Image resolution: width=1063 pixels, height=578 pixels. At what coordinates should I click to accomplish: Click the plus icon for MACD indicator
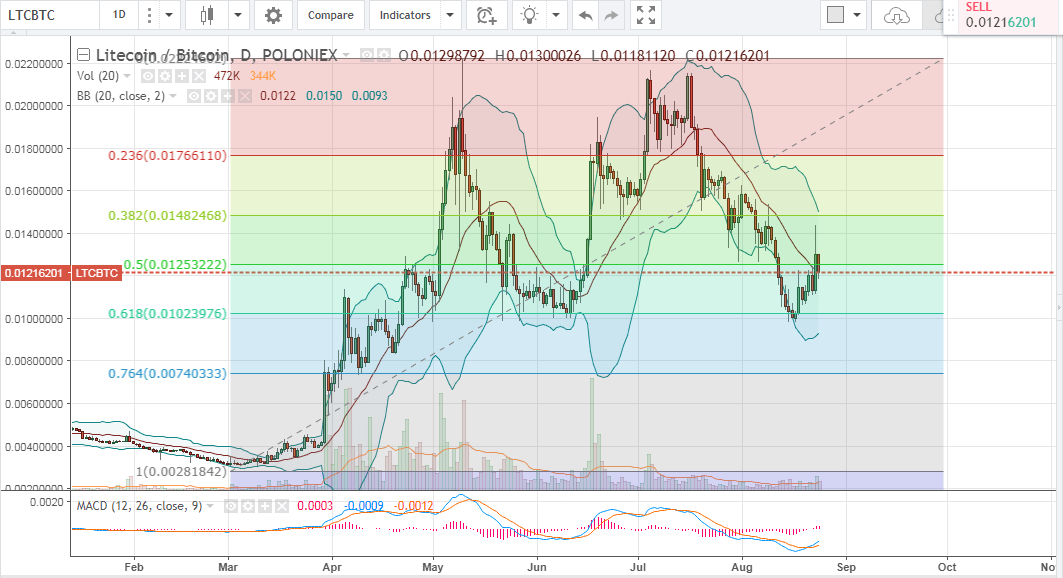pos(265,506)
